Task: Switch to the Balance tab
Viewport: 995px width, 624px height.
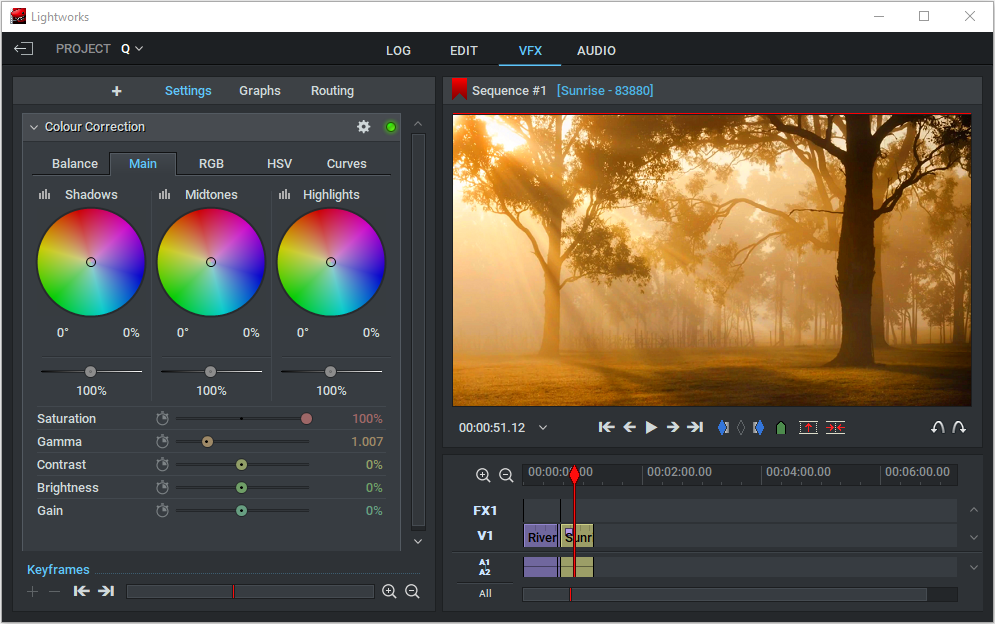Action: (x=75, y=164)
